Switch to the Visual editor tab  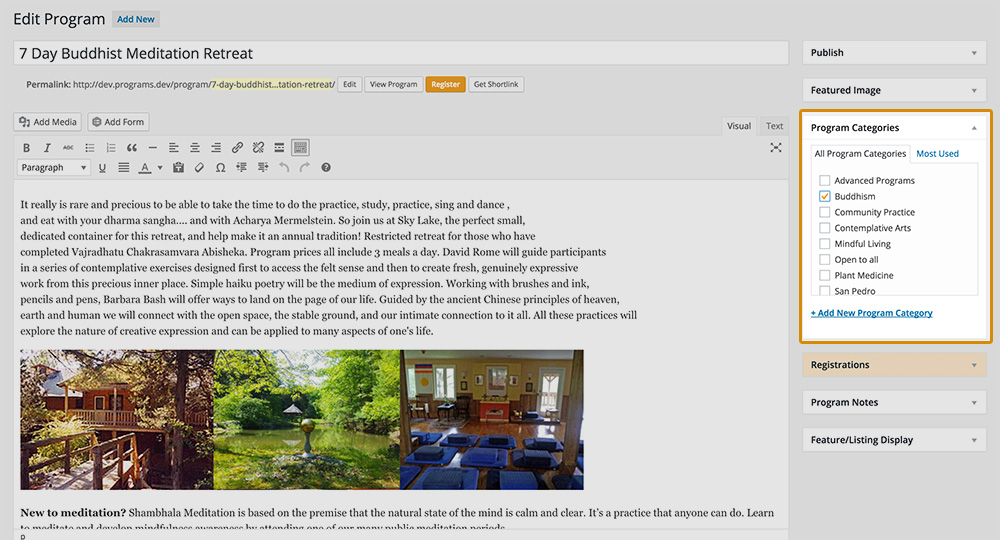[x=739, y=126]
